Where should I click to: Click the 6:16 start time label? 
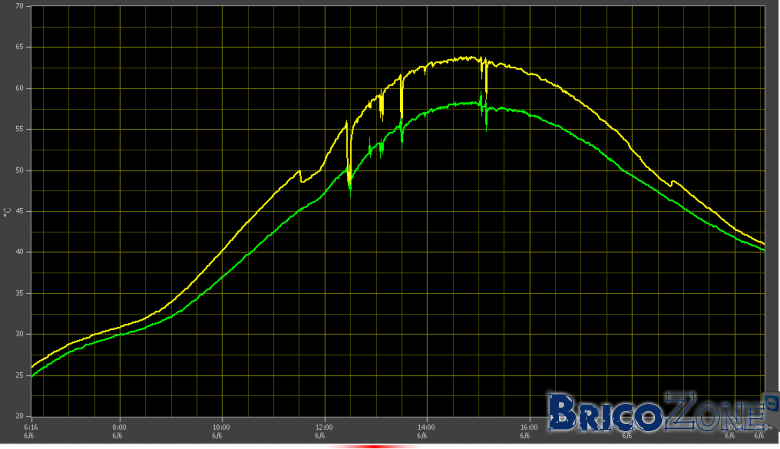tap(30, 427)
